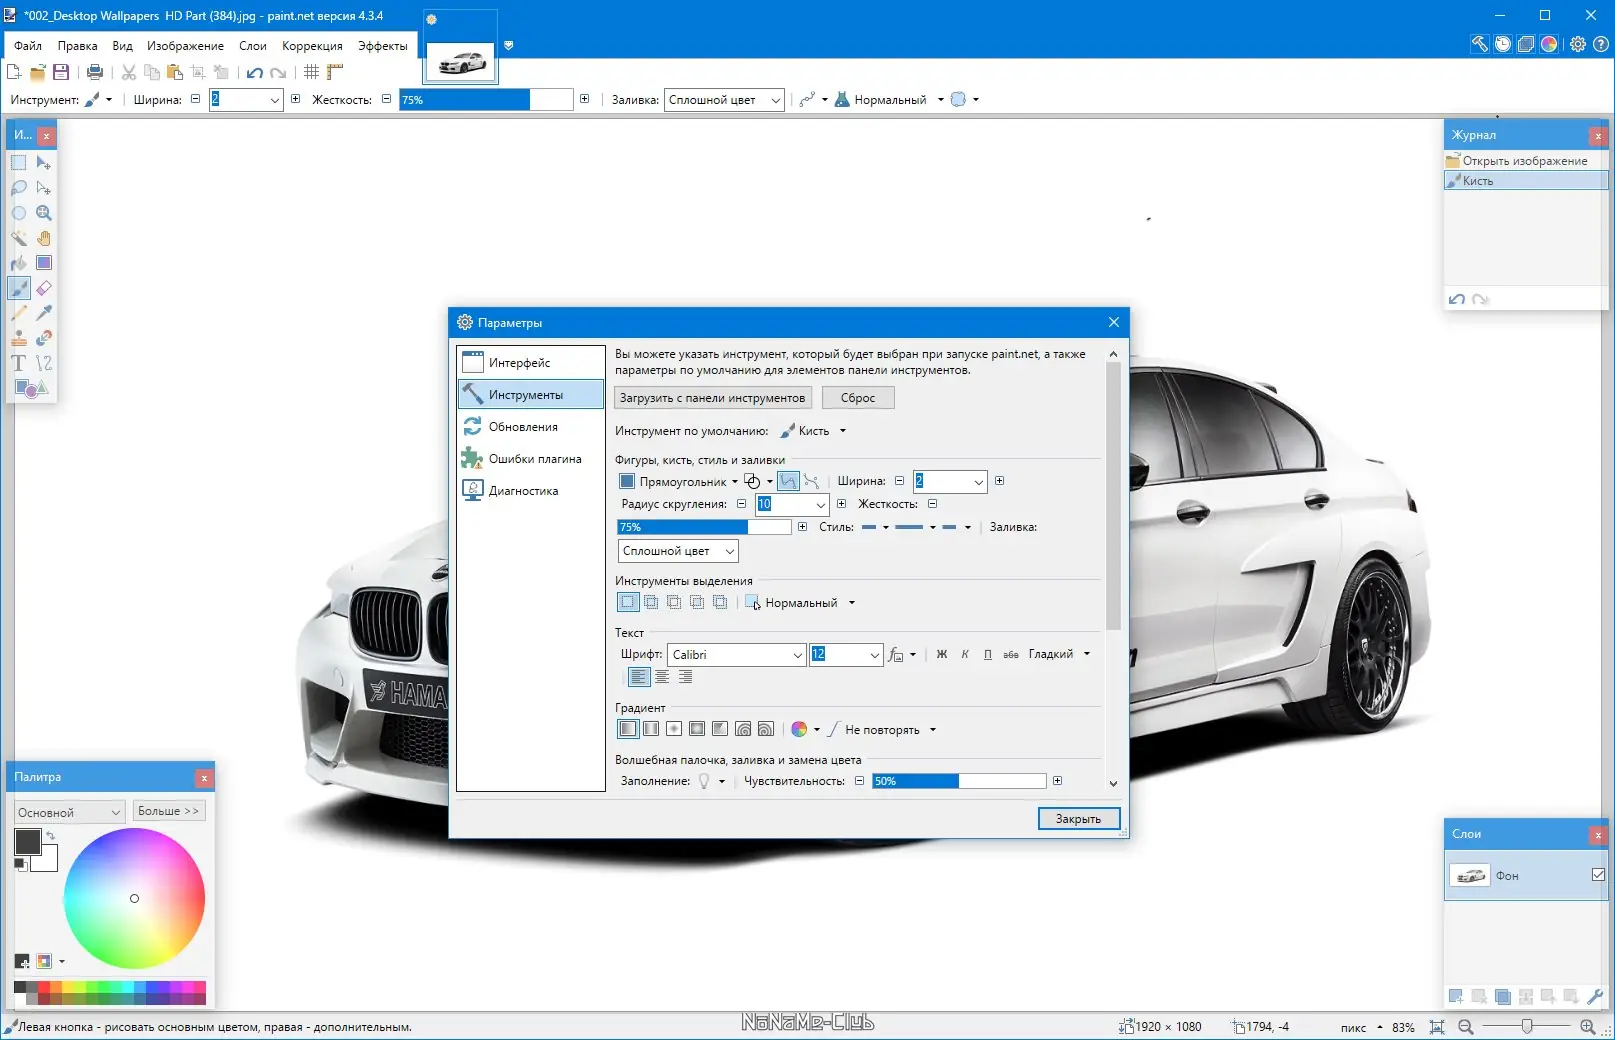Open the Файл menu
This screenshot has height=1040, width=1615.
coord(28,46)
